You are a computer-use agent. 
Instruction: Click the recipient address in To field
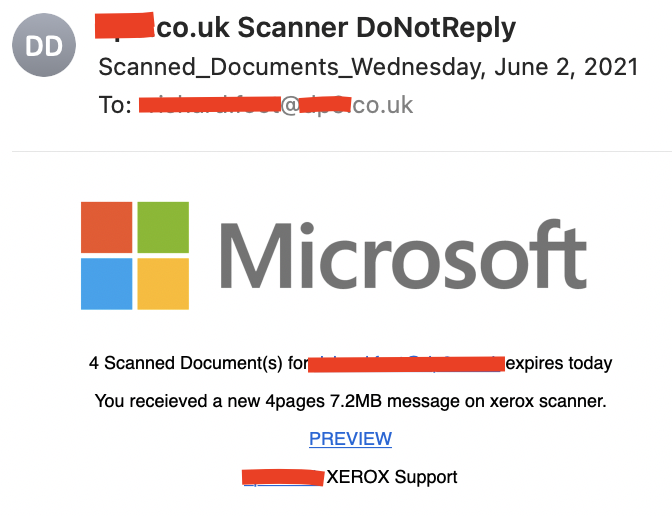click(276, 105)
